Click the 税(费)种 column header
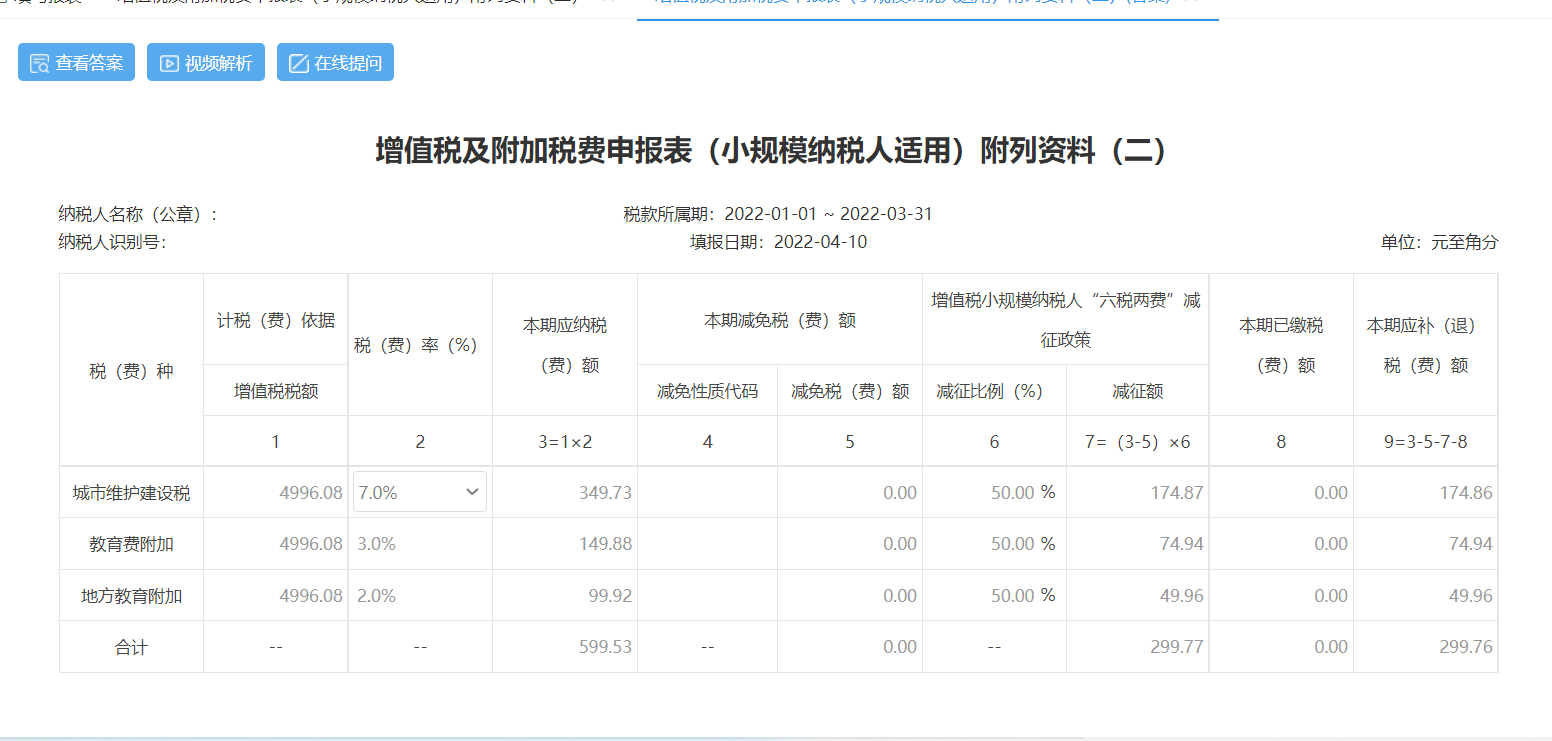The image size is (1552, 741). point(131,371)
